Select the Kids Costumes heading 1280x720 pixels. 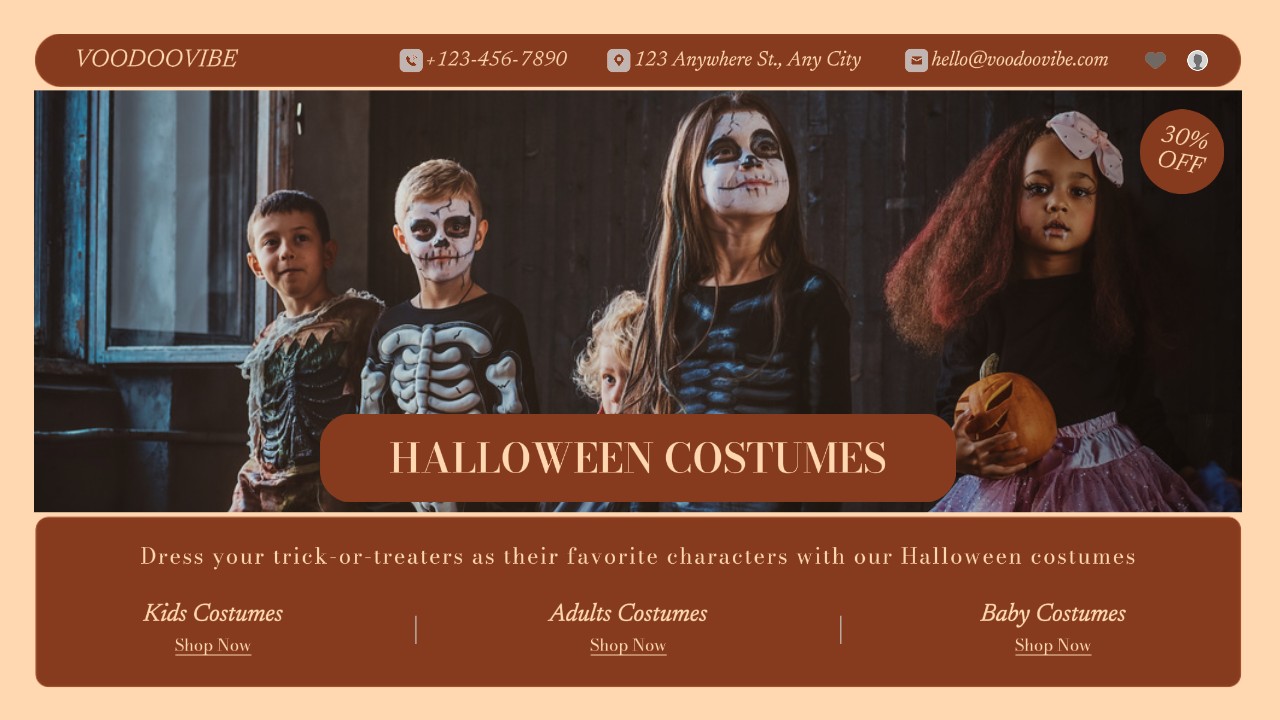(x=213, y=613)
